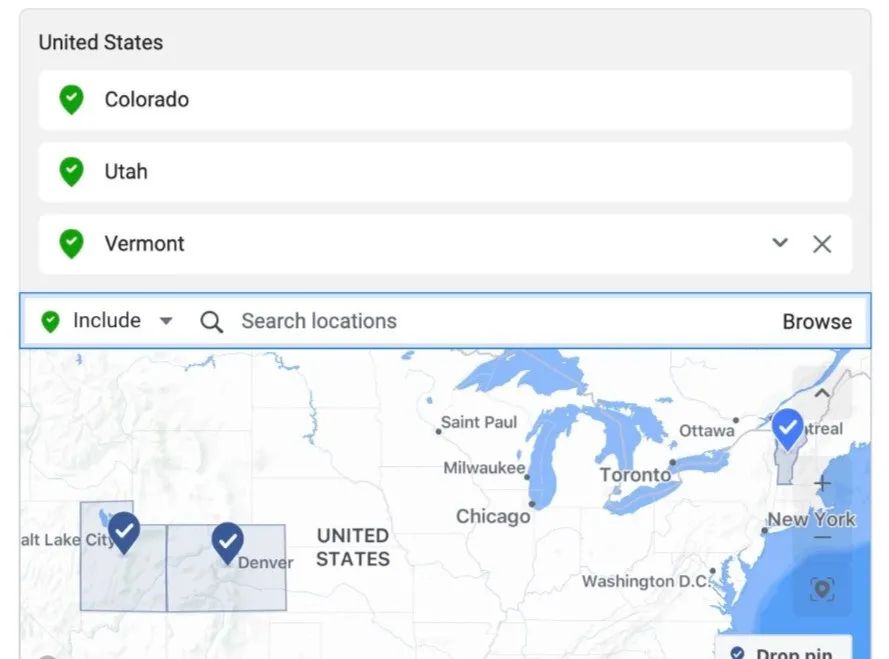Select the Vermont map pin on the map
The width and height of the screenshot is (889, 659).
pos(788,430)
